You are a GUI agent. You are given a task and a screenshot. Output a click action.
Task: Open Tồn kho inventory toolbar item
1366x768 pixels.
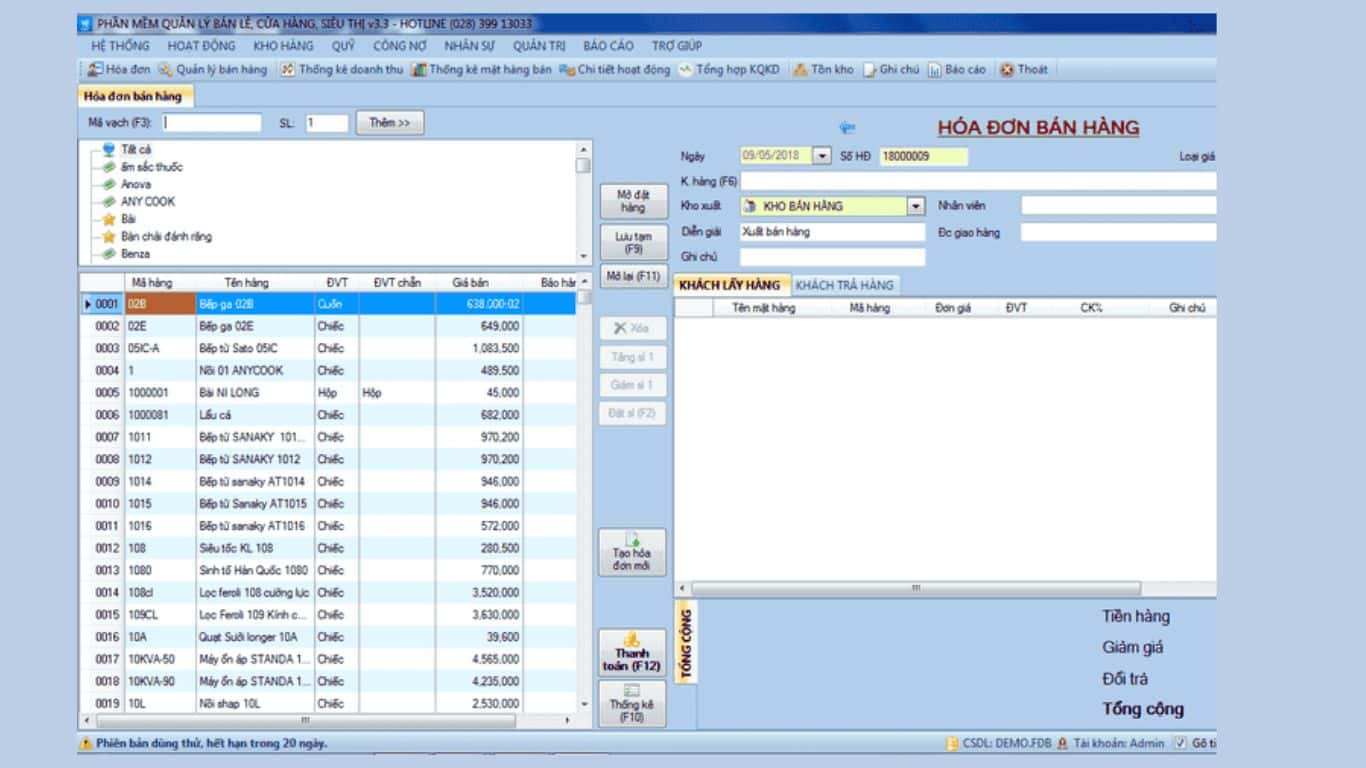point(823,70)
